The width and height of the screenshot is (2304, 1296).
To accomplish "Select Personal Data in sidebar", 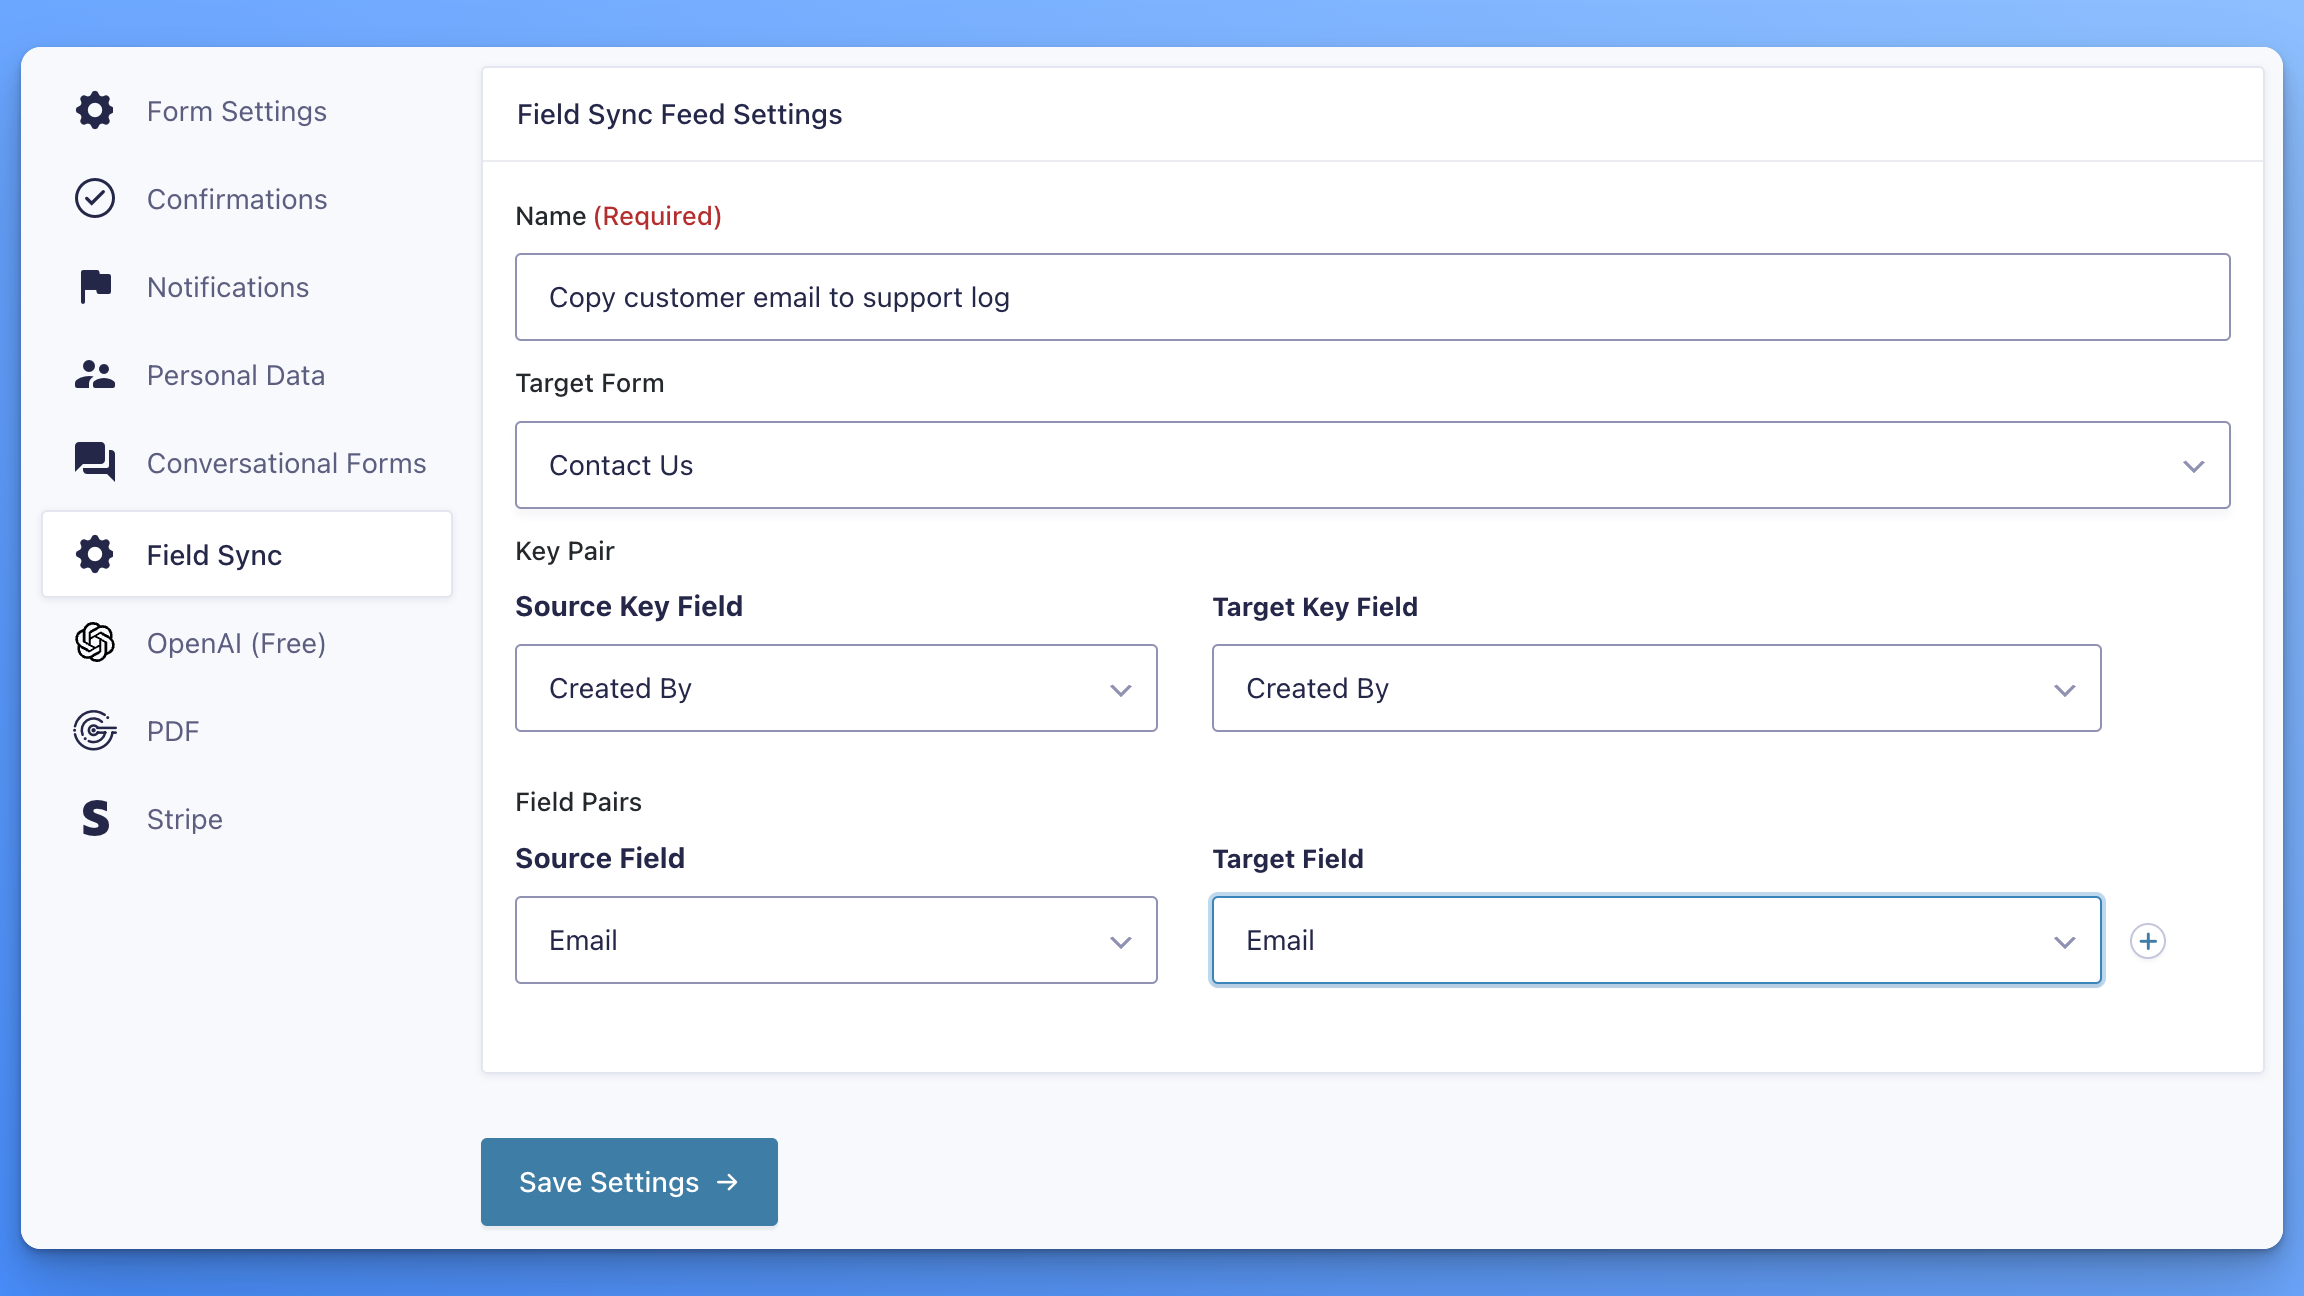I will pos(247,375).
